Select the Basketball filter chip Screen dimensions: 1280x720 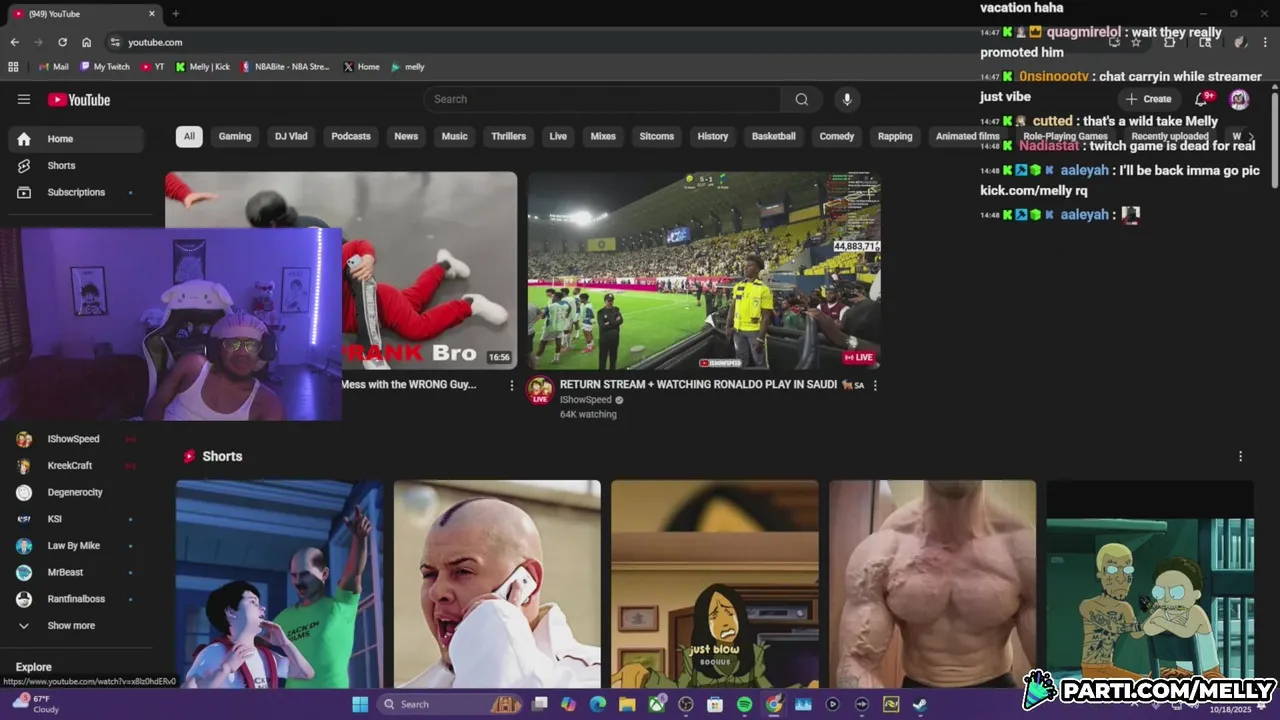774,136
